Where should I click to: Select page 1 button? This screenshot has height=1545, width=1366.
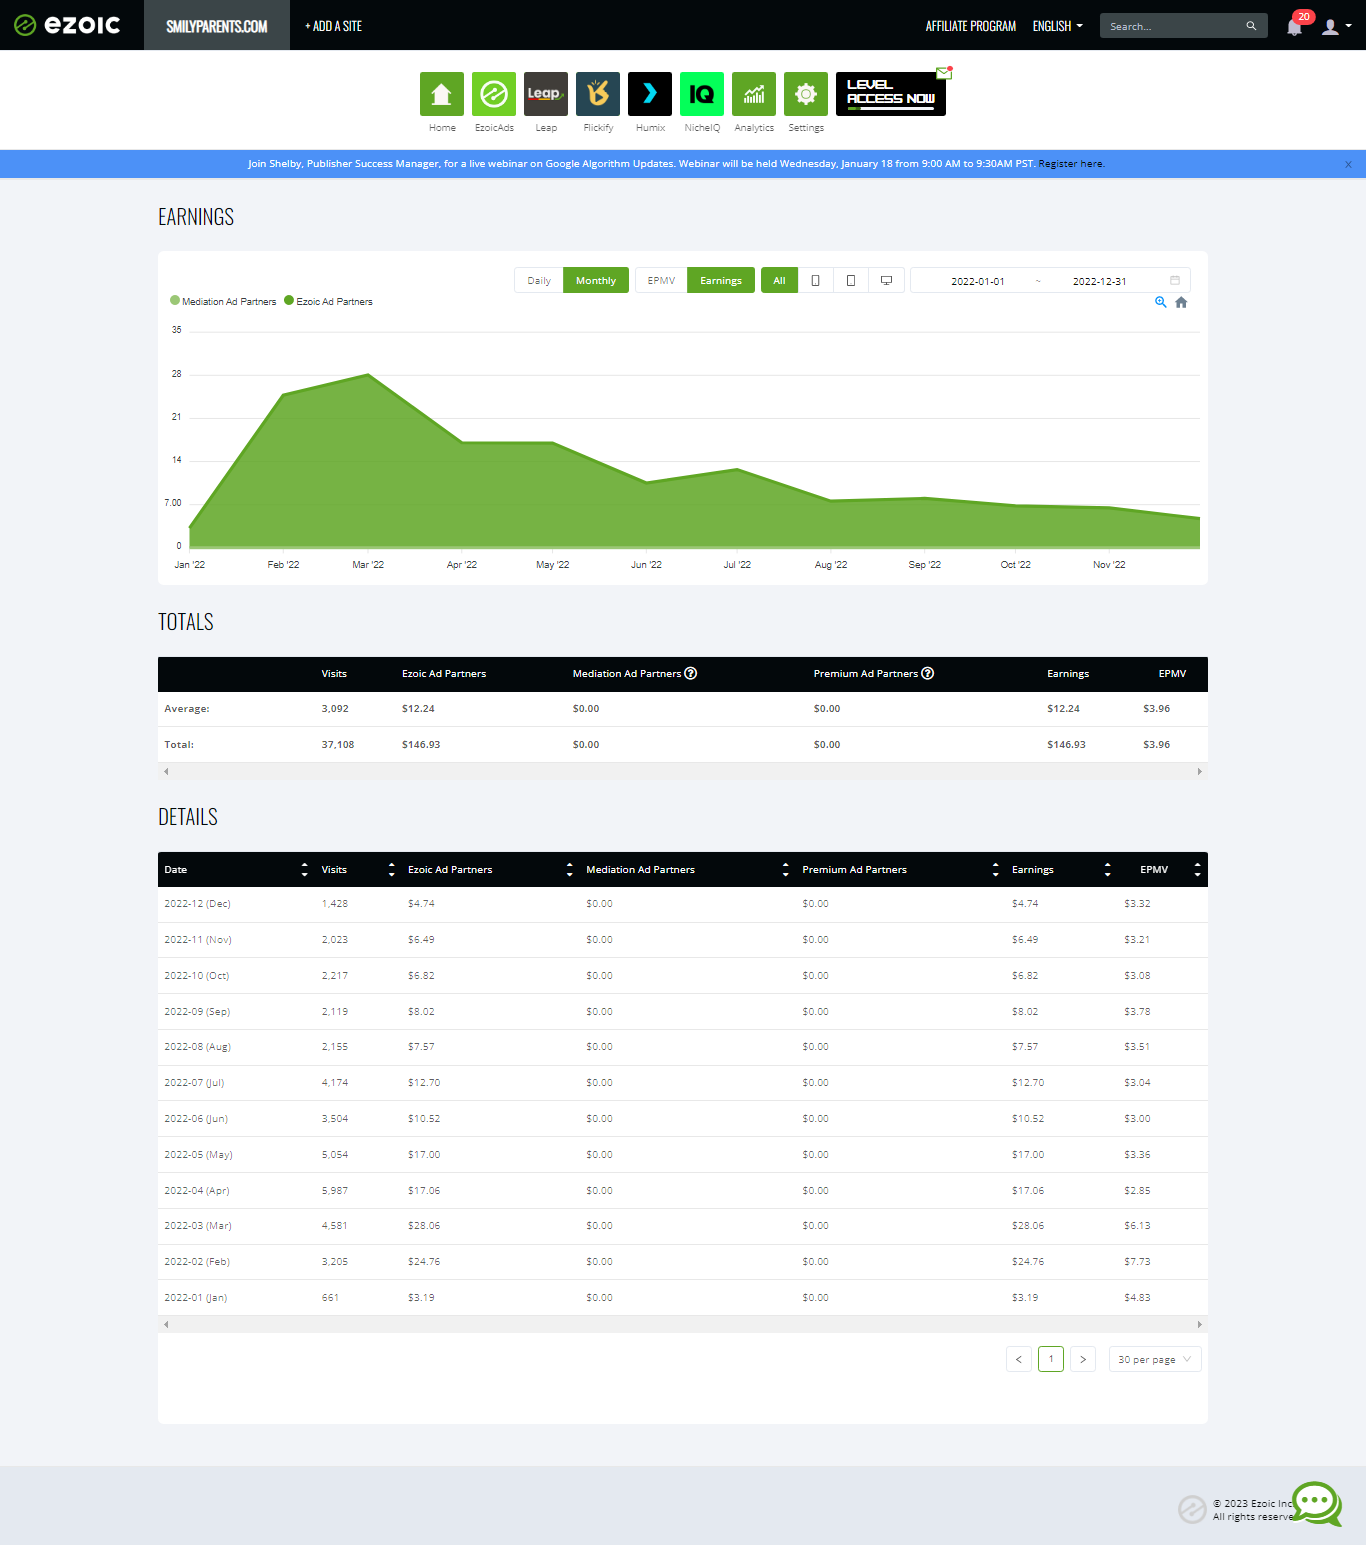1051,1359
